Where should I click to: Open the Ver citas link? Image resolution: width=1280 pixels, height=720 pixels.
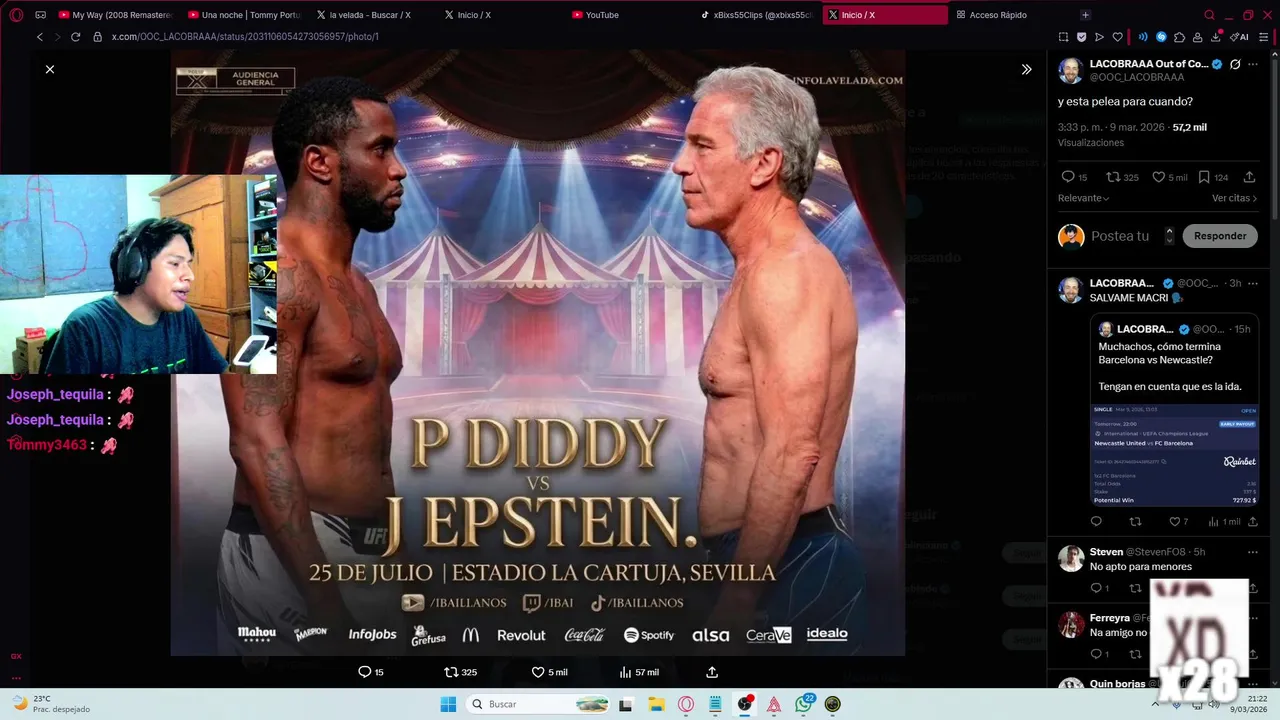coord(1234,198)
